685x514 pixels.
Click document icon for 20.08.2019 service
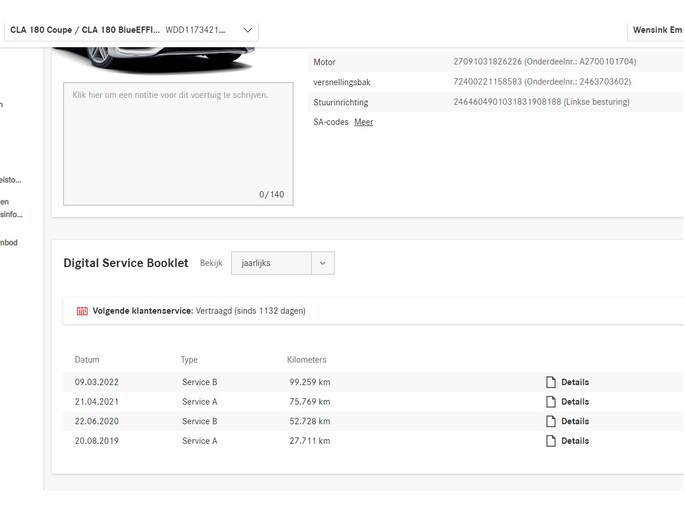pos(550,441)
